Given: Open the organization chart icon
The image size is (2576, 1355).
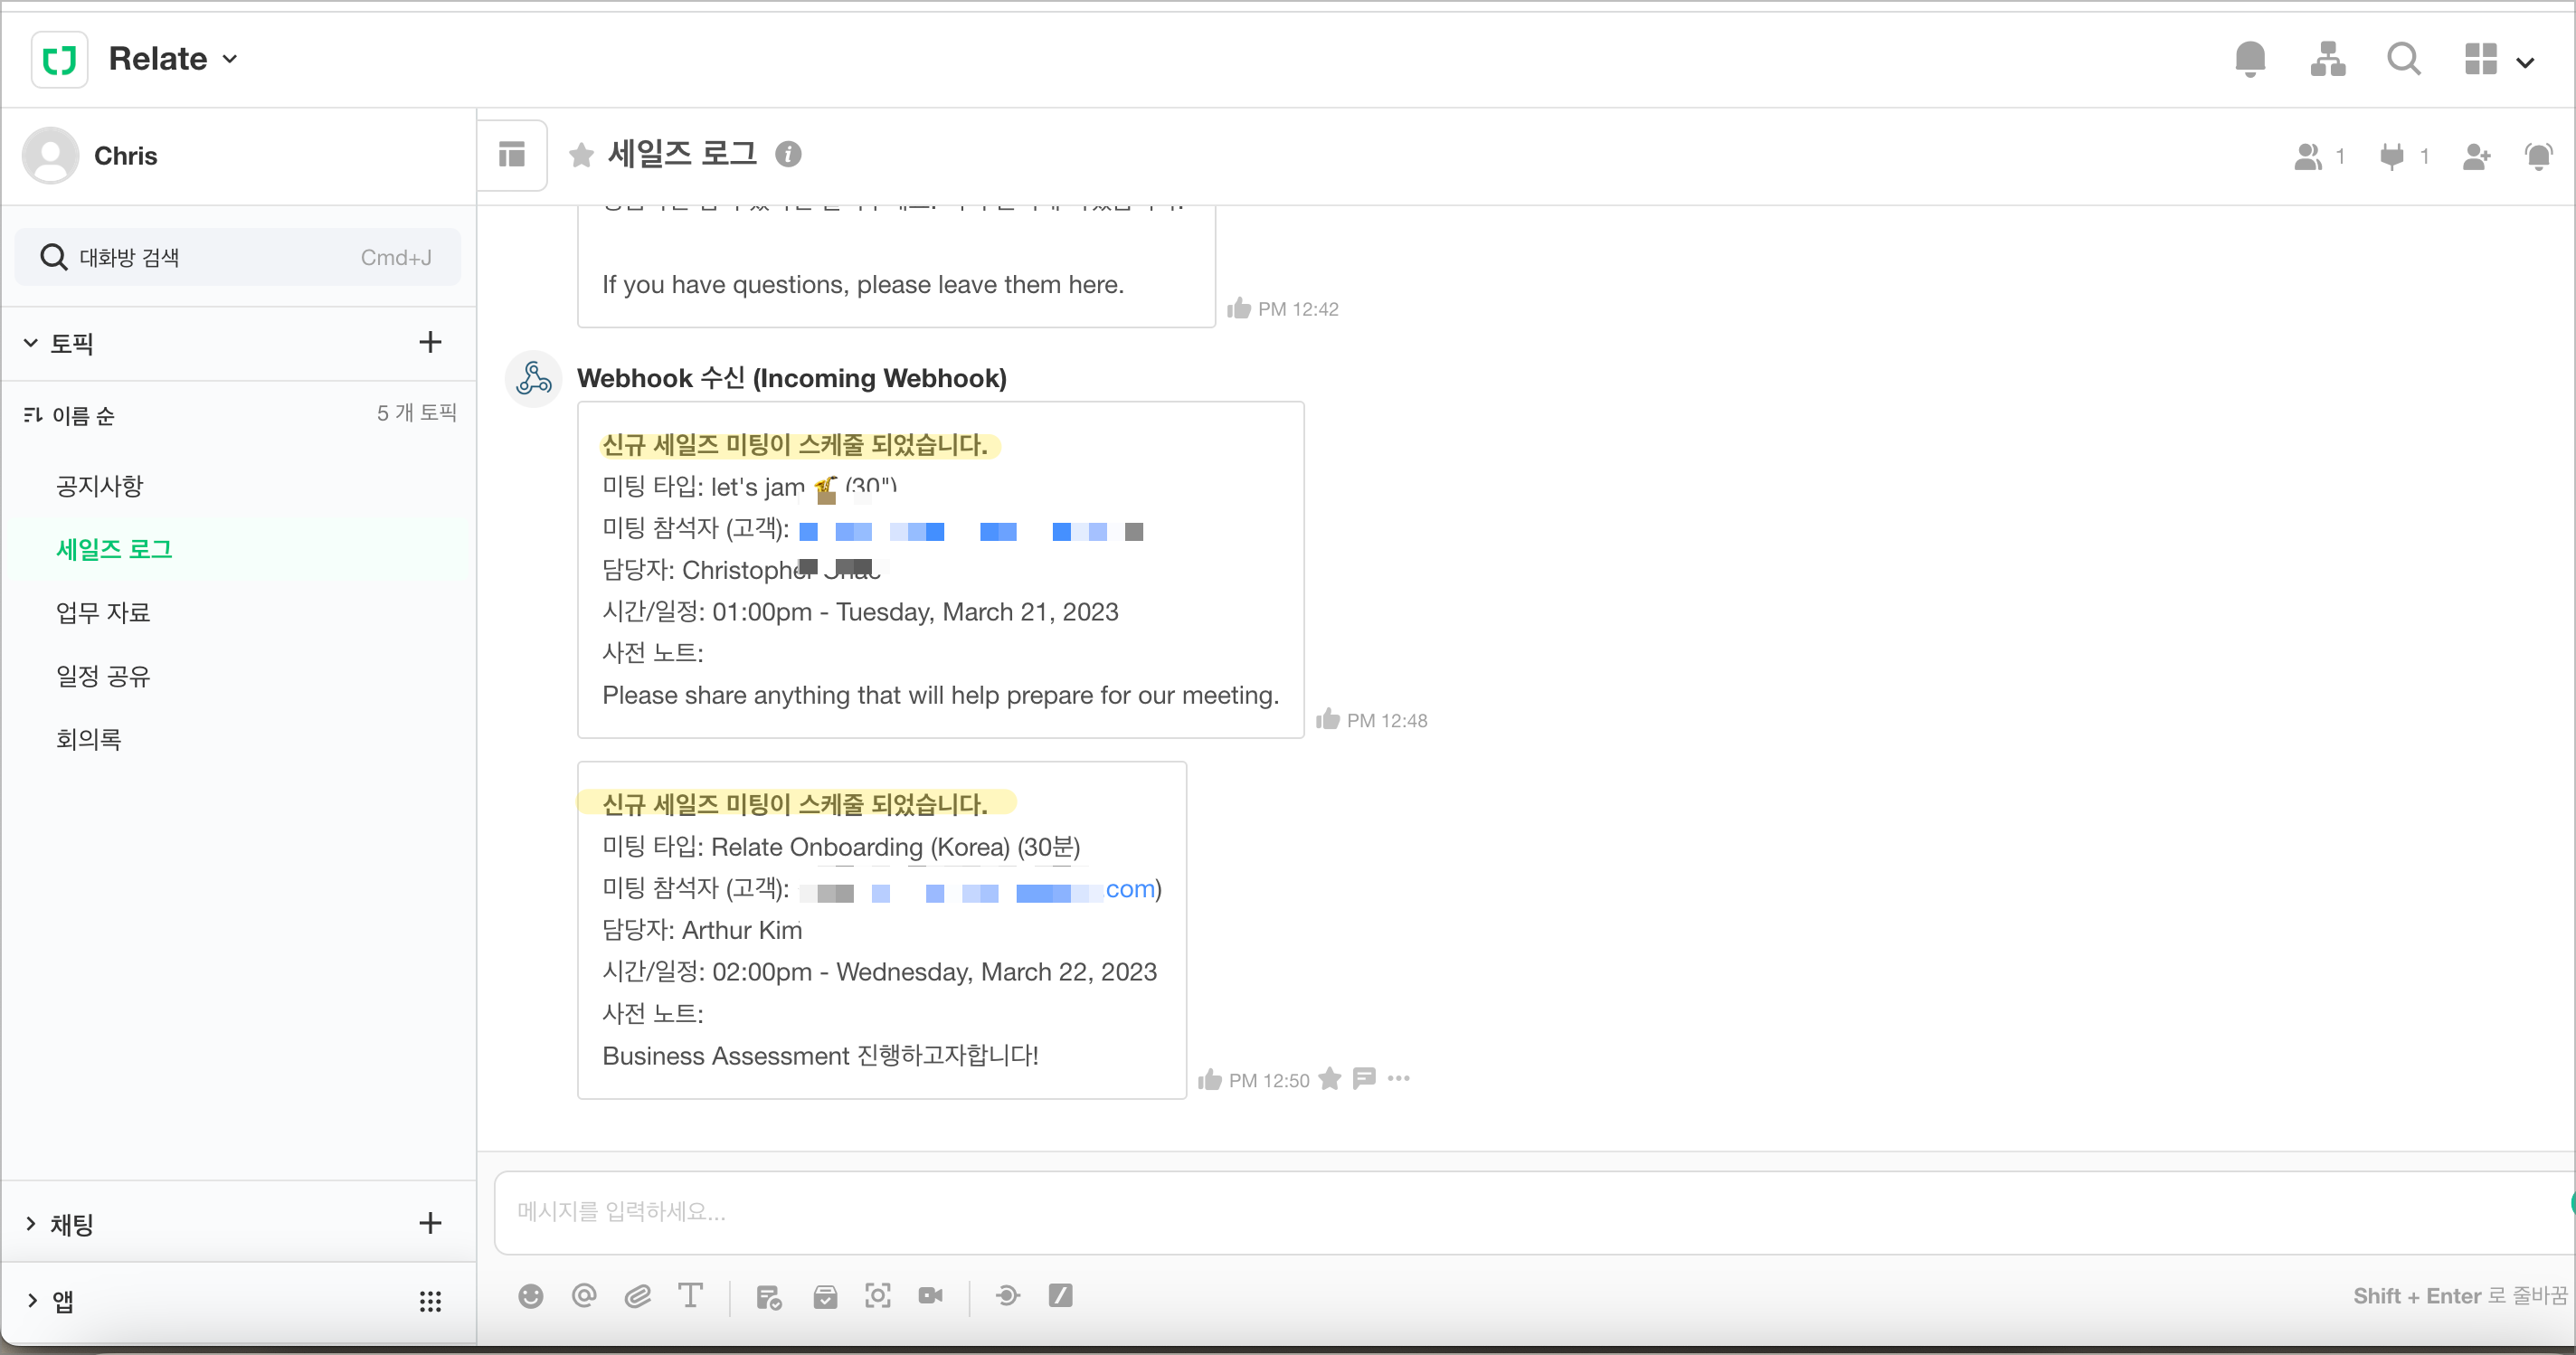Looking at the screenshot, I should tap(2328, 59).
